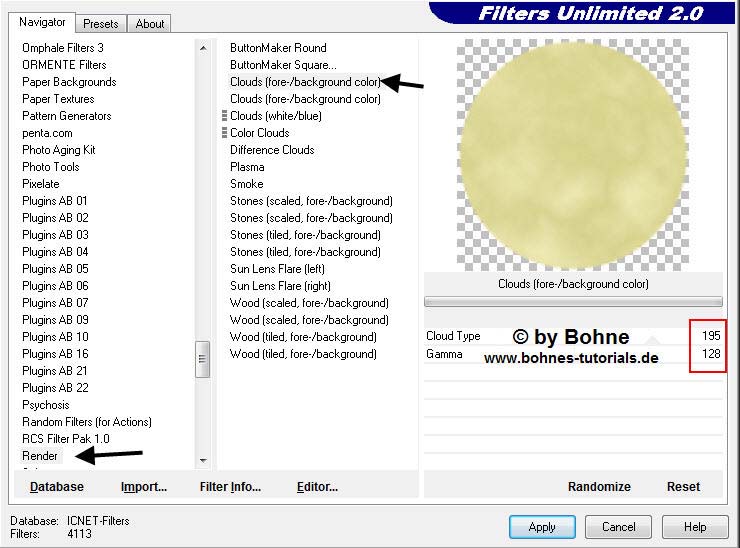Switch to the Presets tab

[101, 23]
